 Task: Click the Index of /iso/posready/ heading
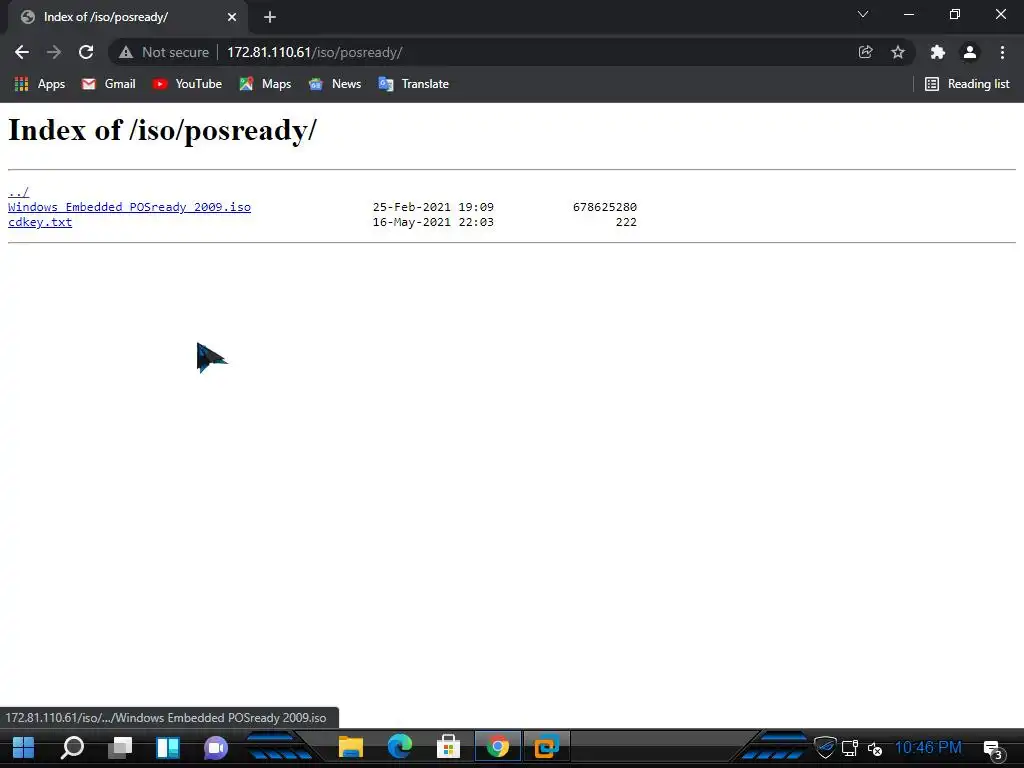click(162, 130)
